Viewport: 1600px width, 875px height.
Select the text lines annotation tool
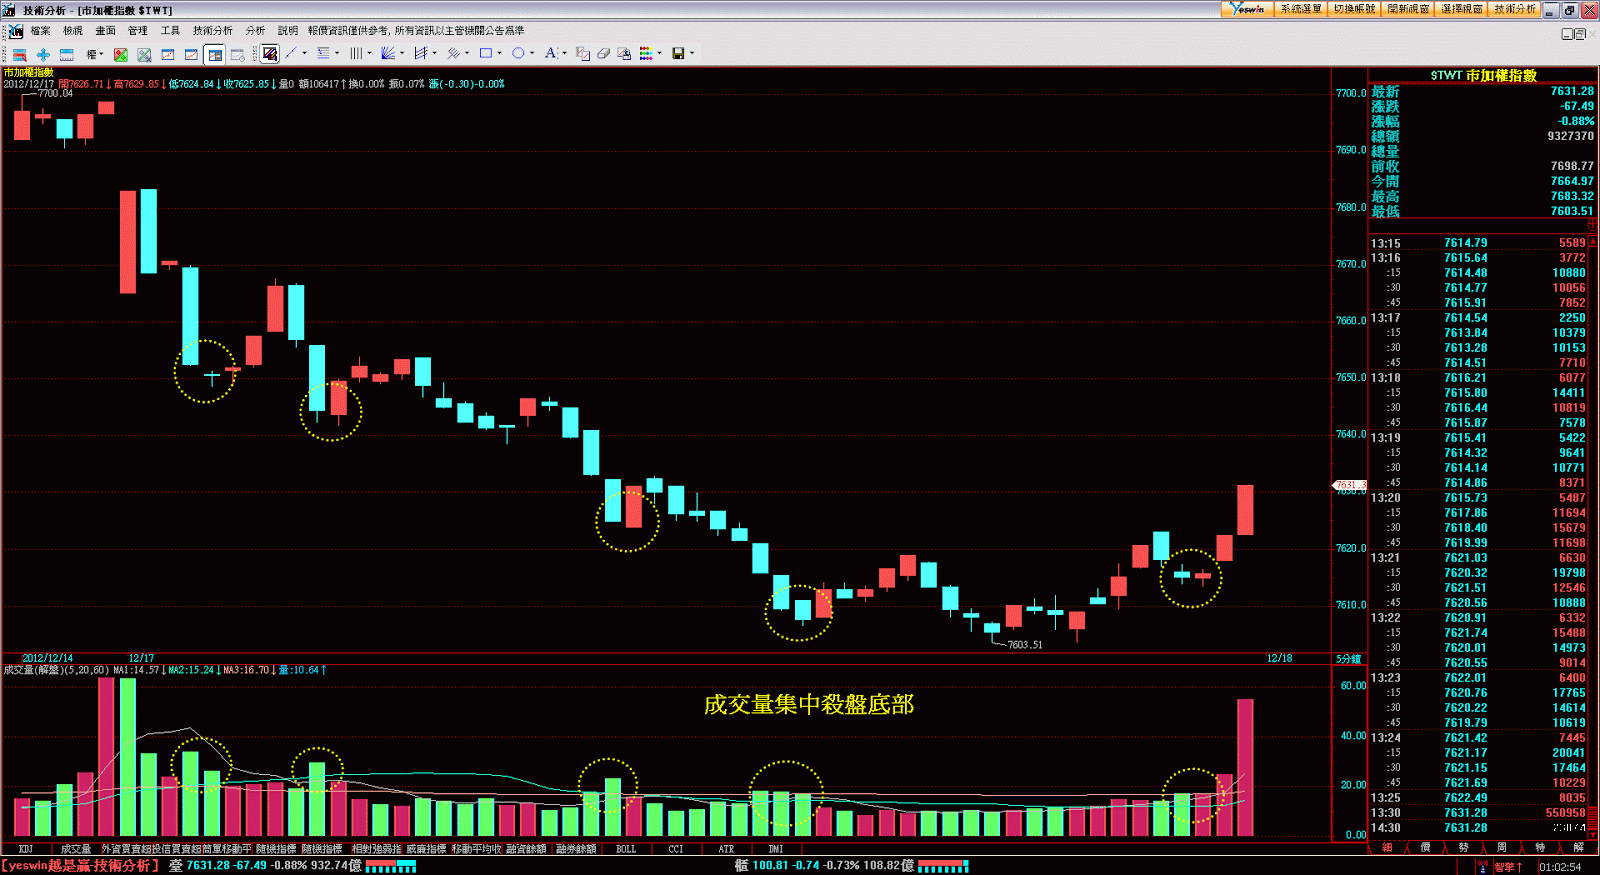[x=323, y=53]
